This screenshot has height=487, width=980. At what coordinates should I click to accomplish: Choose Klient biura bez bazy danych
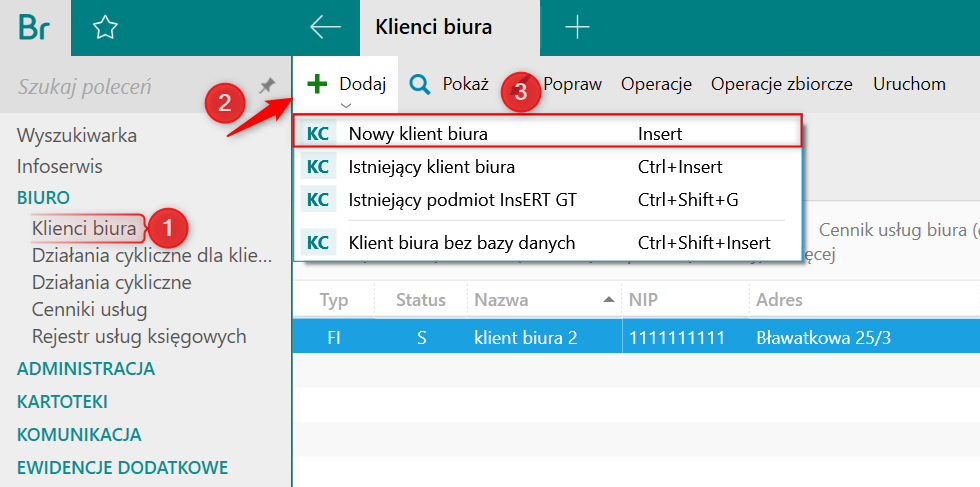(x=548, y=242)
